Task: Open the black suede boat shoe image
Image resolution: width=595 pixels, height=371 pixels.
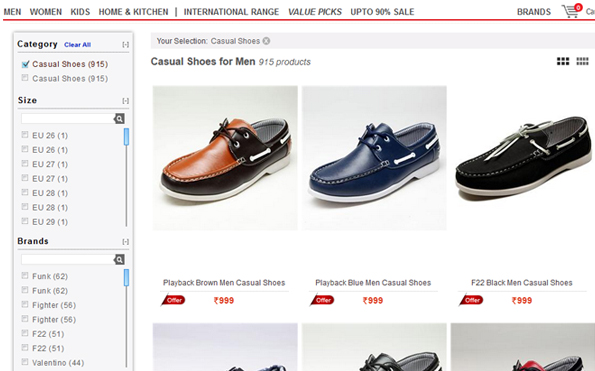Action: [523, 158]
